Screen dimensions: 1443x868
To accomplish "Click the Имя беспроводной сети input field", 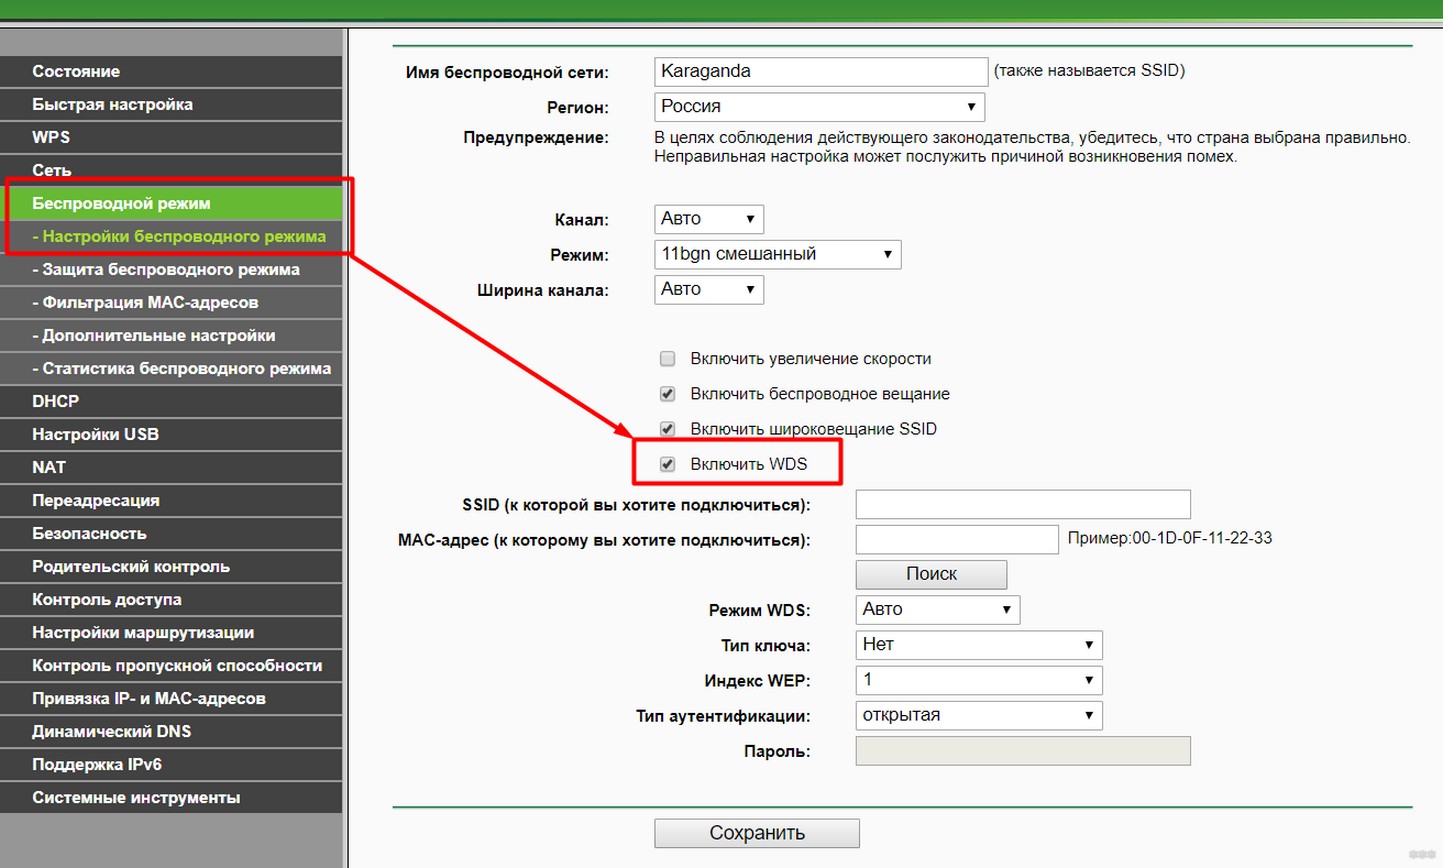I will (x=821, y=72).
